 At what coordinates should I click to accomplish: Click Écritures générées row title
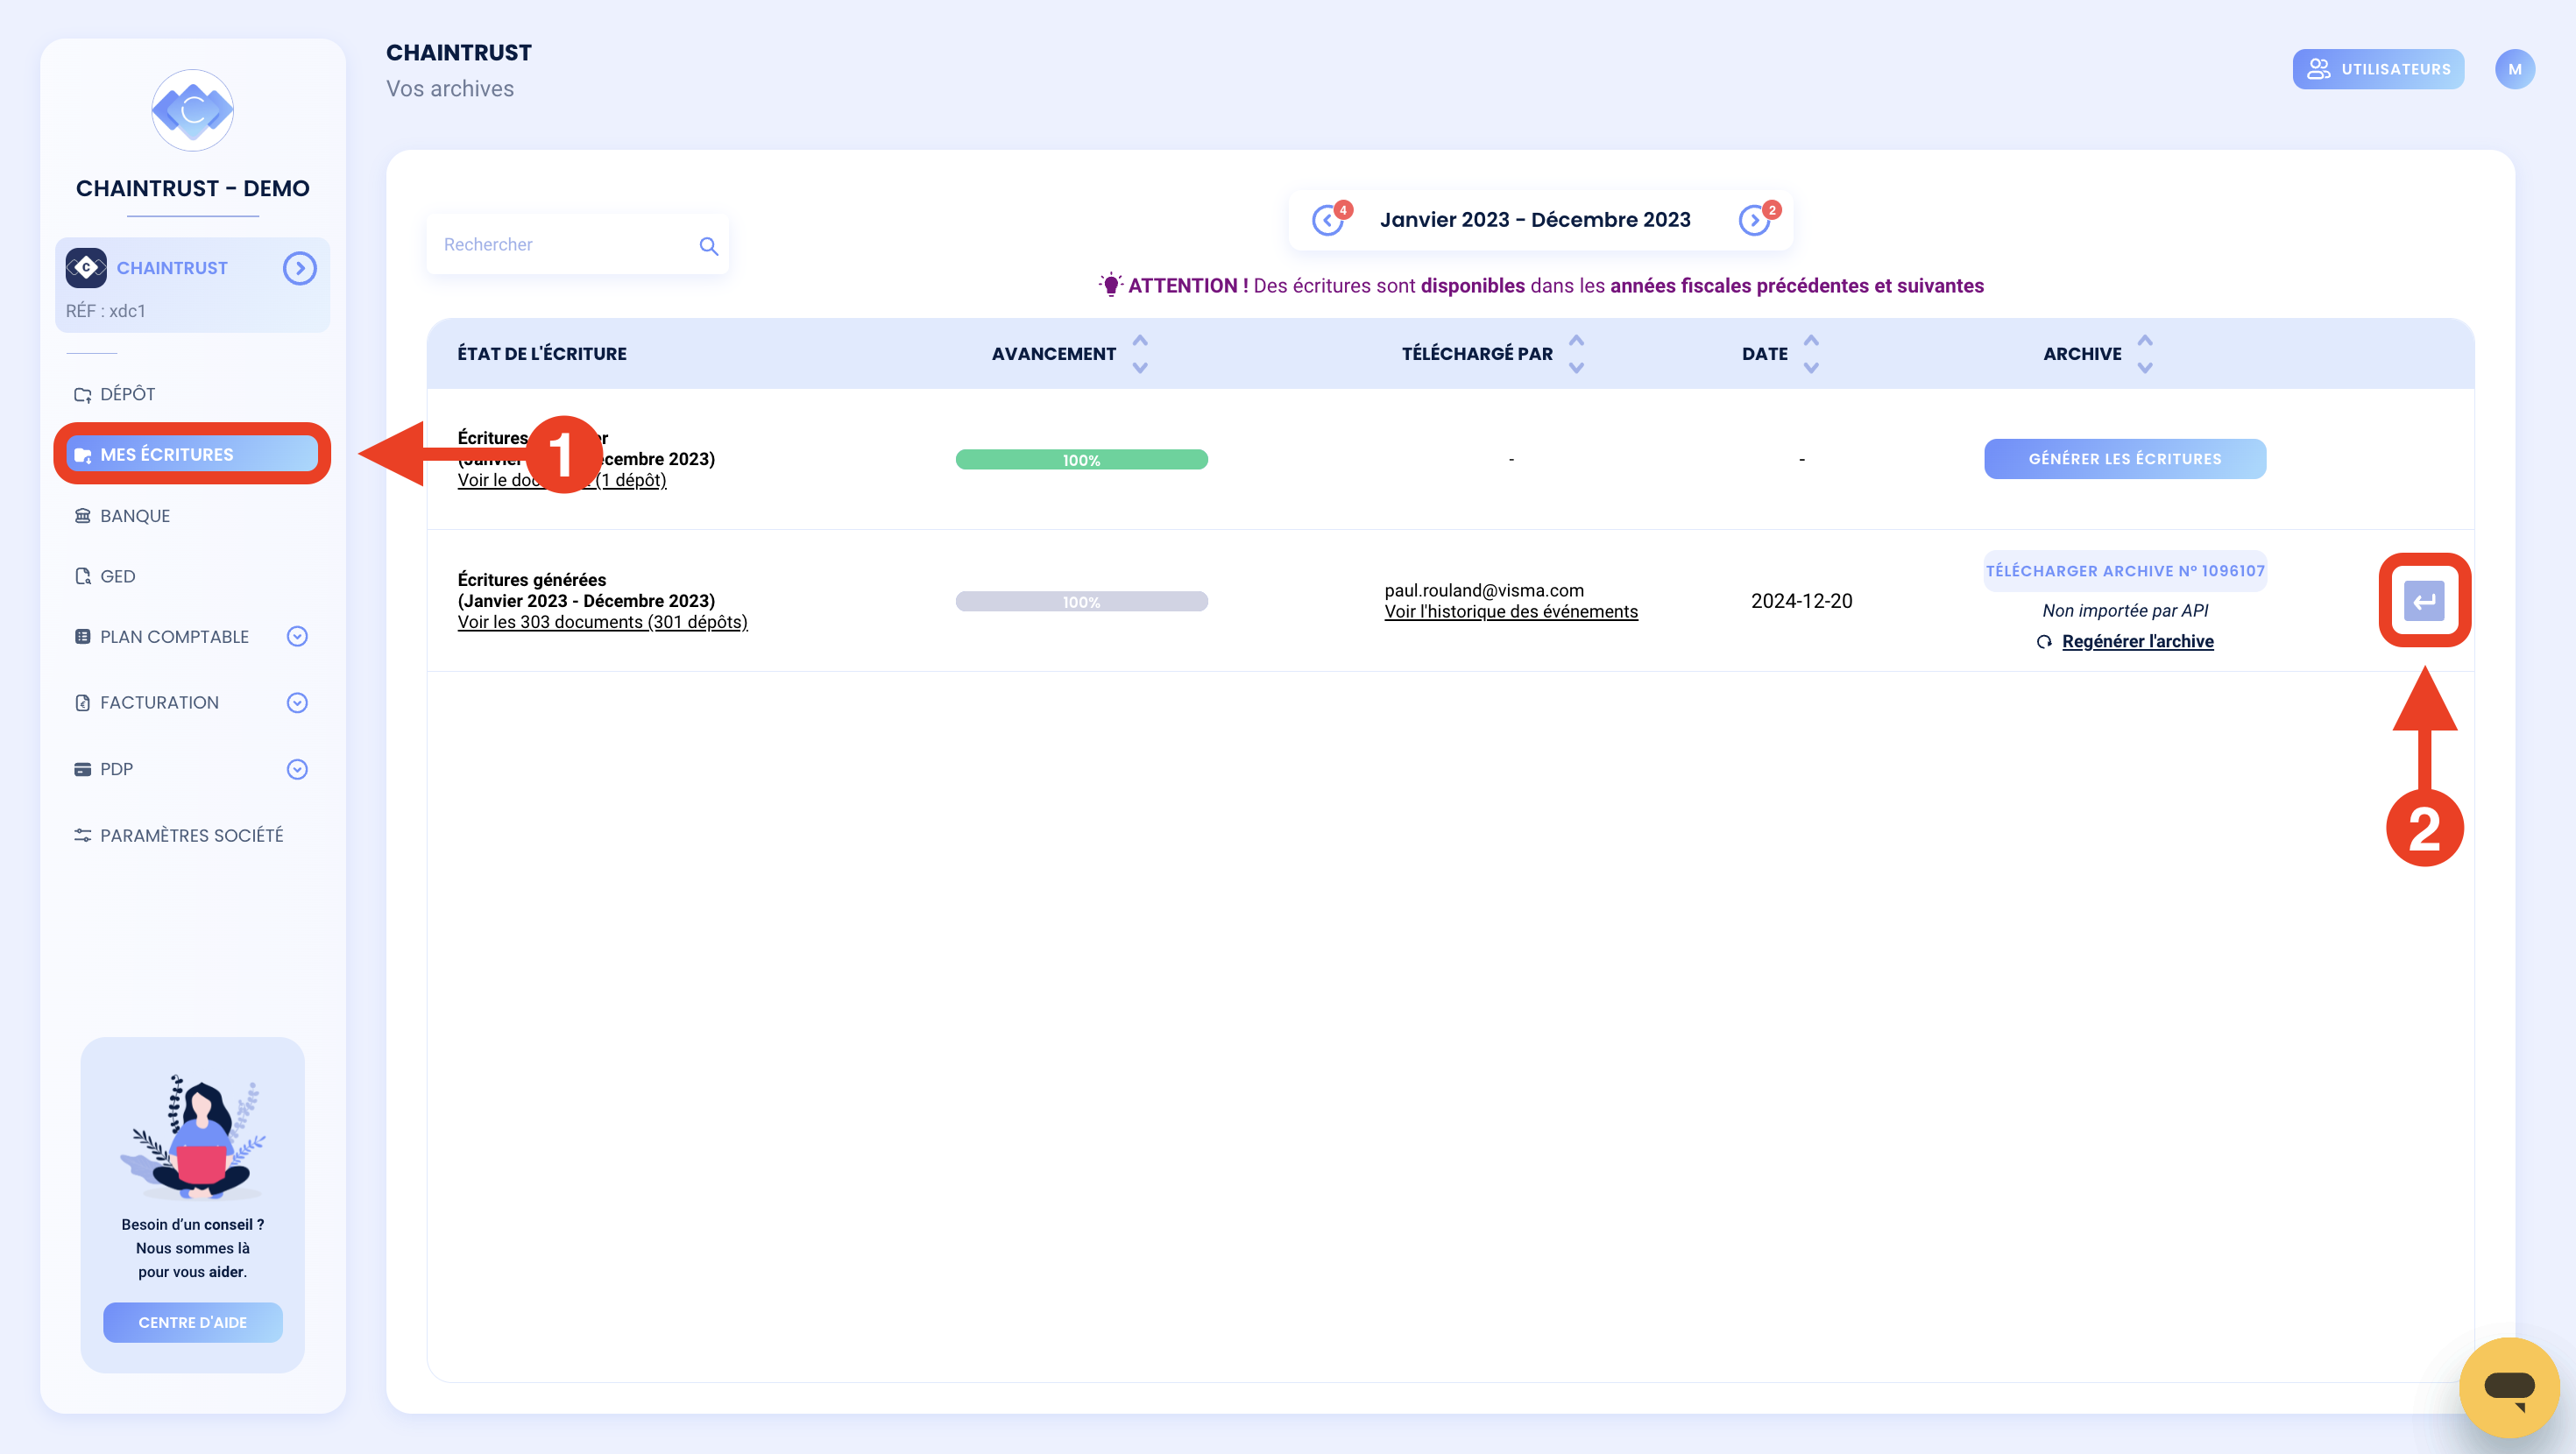(x=532, y=580)
